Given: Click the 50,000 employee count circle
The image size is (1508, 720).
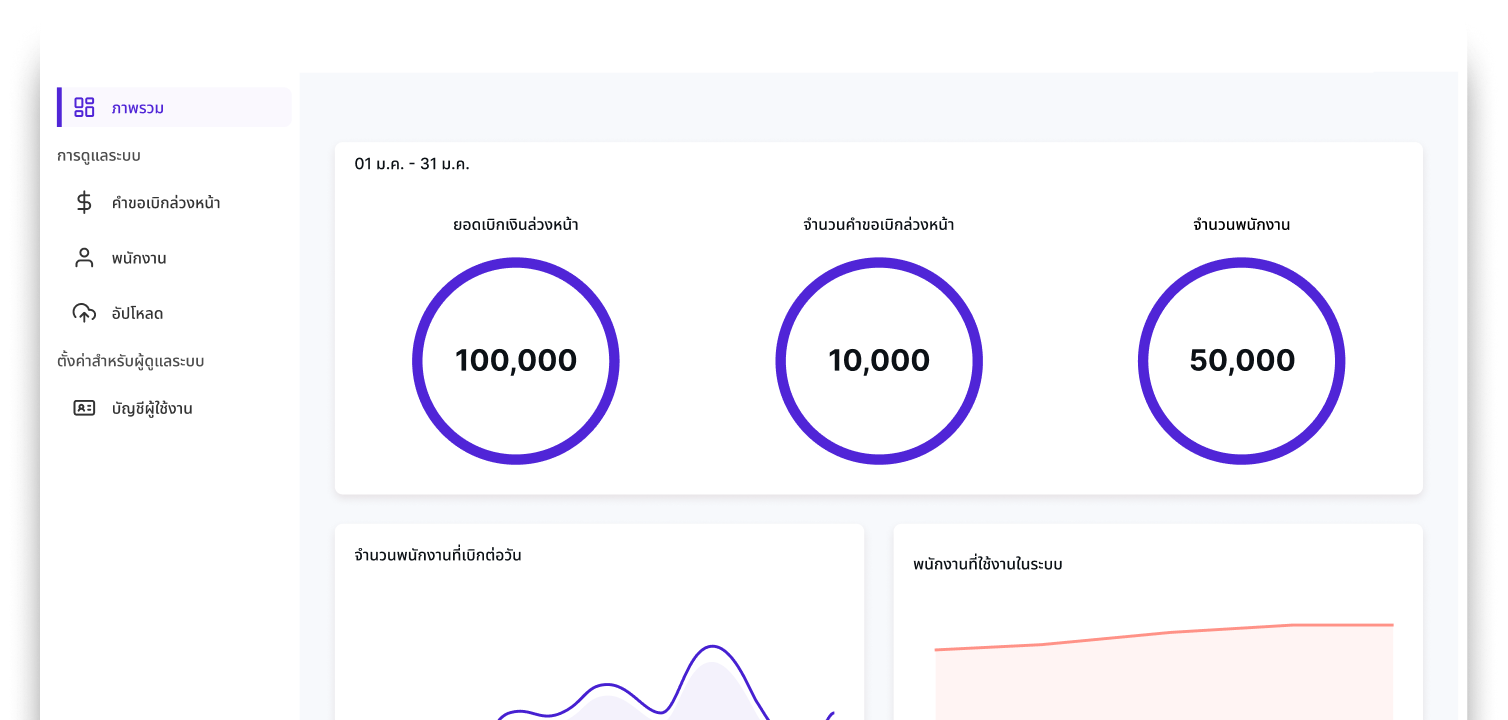Looking at the screenshot, I should point(1242,360).
